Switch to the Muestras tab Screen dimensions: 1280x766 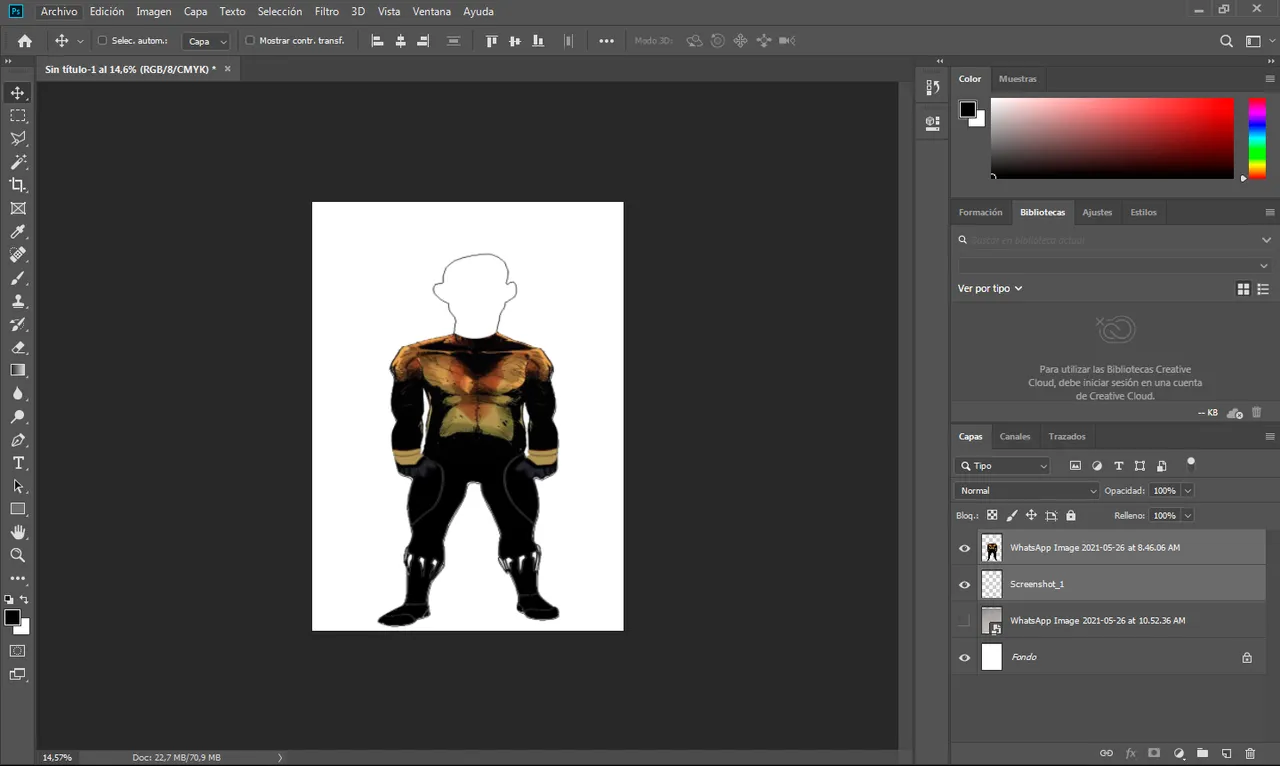click(1018, 79)
